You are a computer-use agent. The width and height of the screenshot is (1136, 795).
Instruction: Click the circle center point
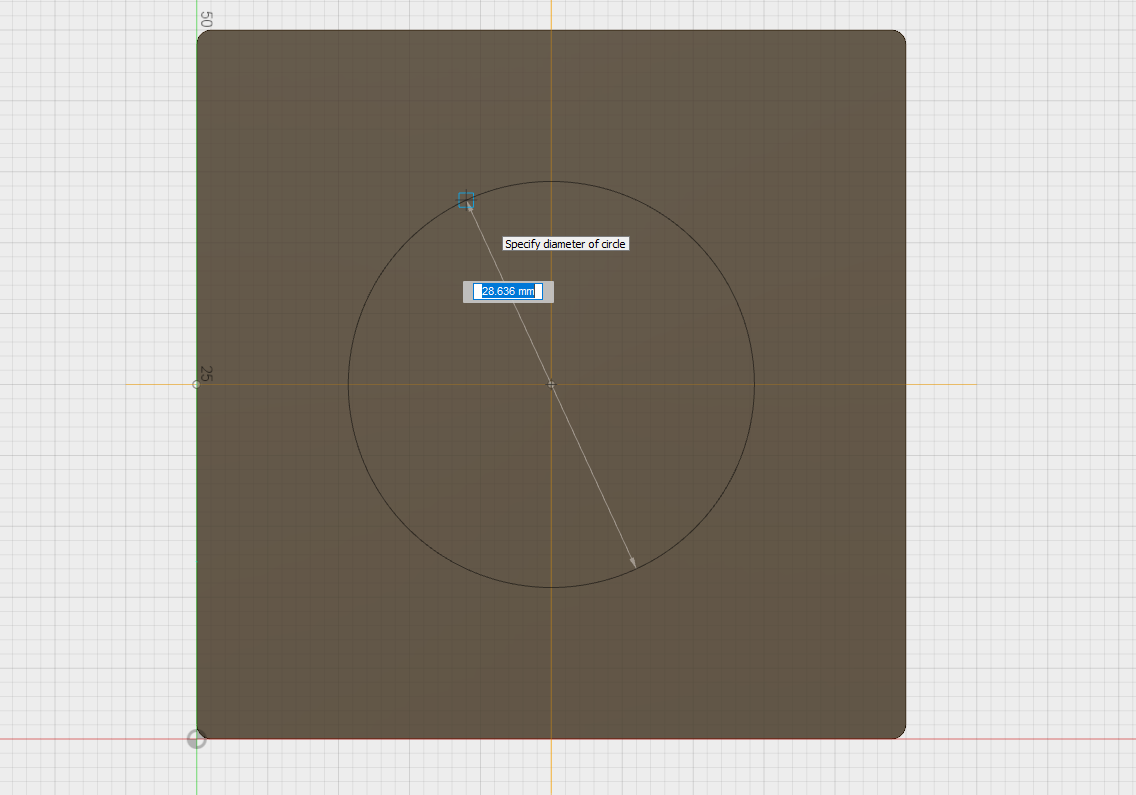tap(551, 384)
